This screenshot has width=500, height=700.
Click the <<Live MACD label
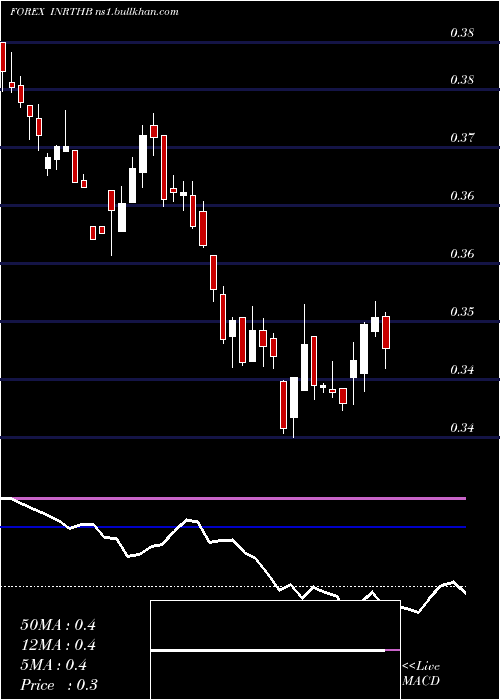coord(421,673)
